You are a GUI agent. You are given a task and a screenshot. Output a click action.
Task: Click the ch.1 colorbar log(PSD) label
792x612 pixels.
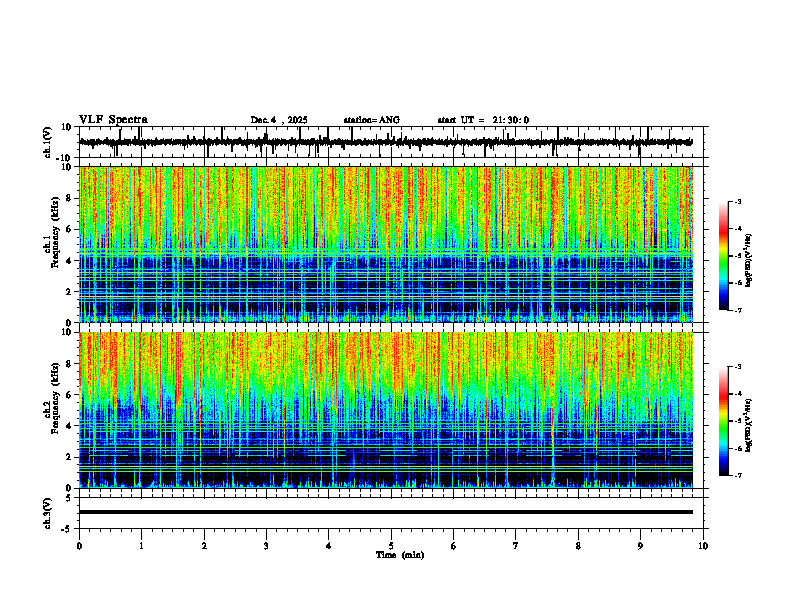pos(749,261)
